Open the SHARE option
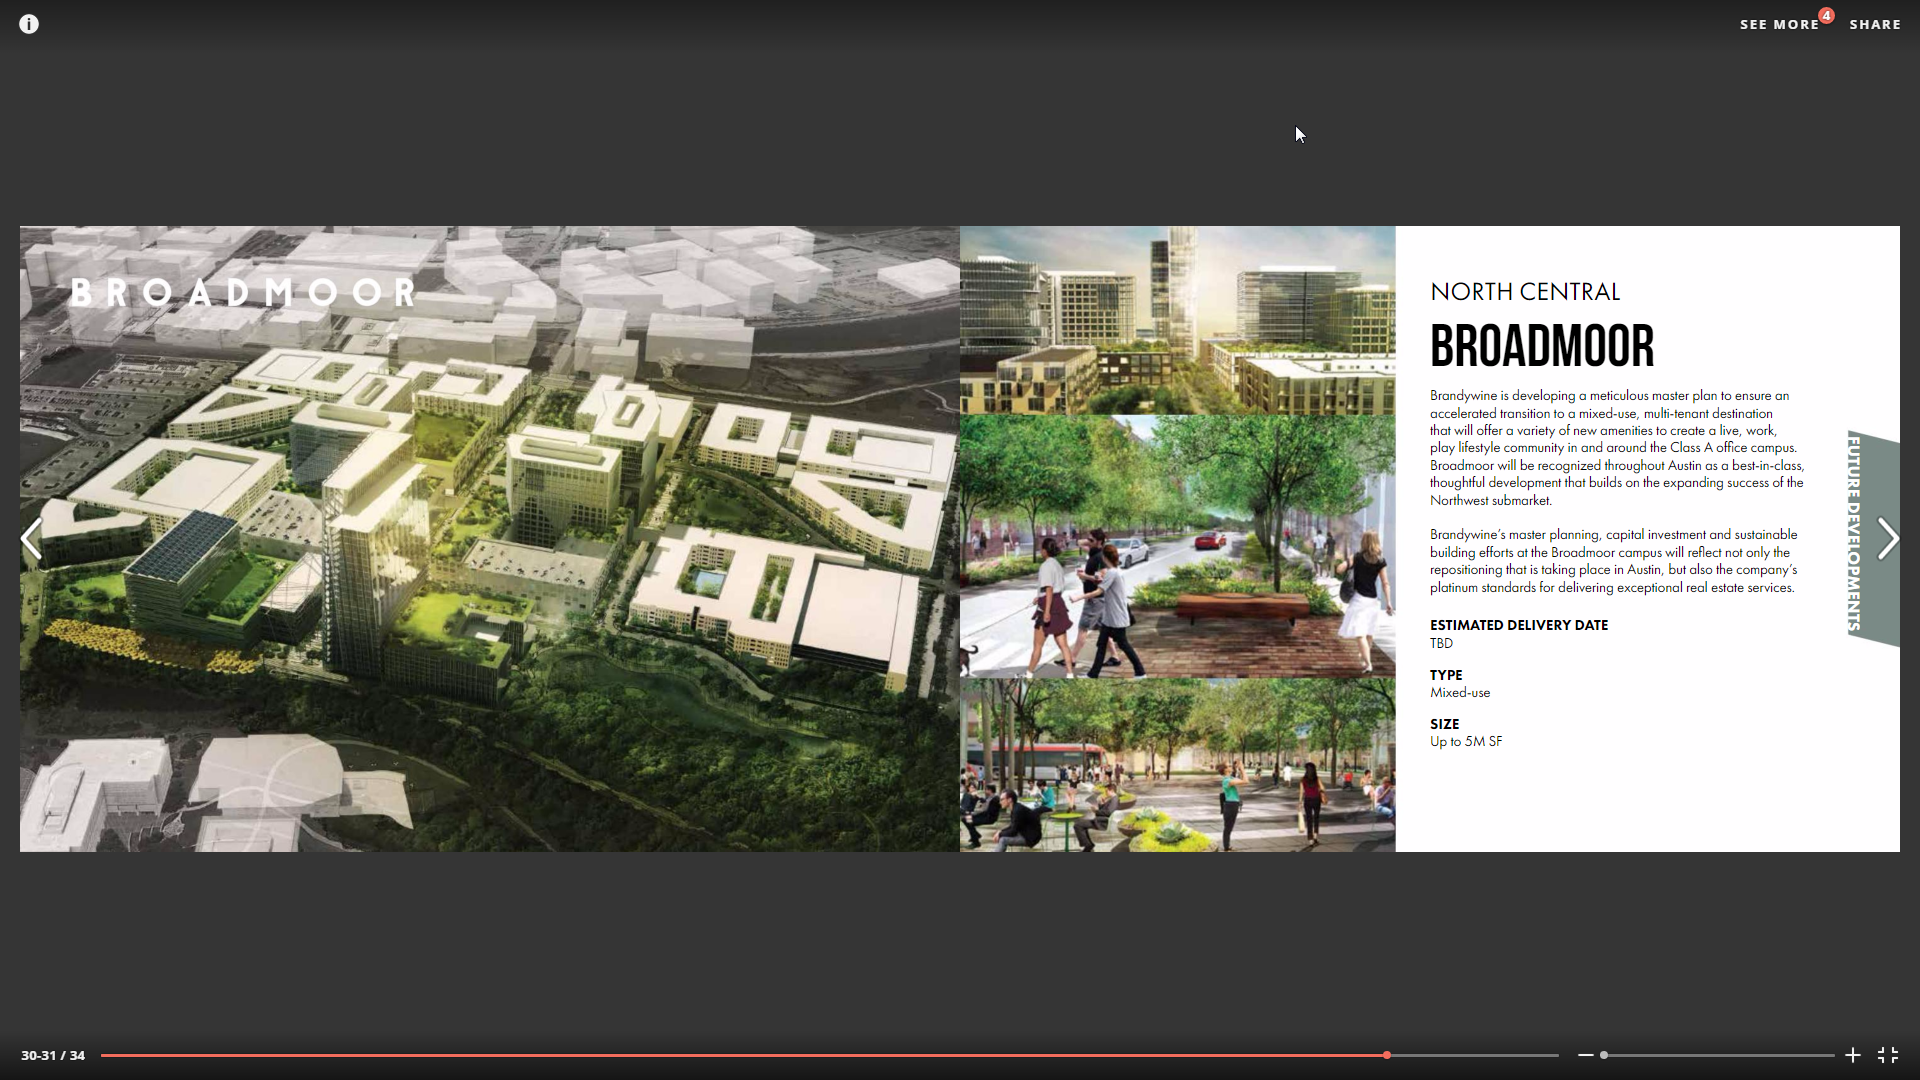This screenshot has width=1920, height=1080. point(1874,25)
